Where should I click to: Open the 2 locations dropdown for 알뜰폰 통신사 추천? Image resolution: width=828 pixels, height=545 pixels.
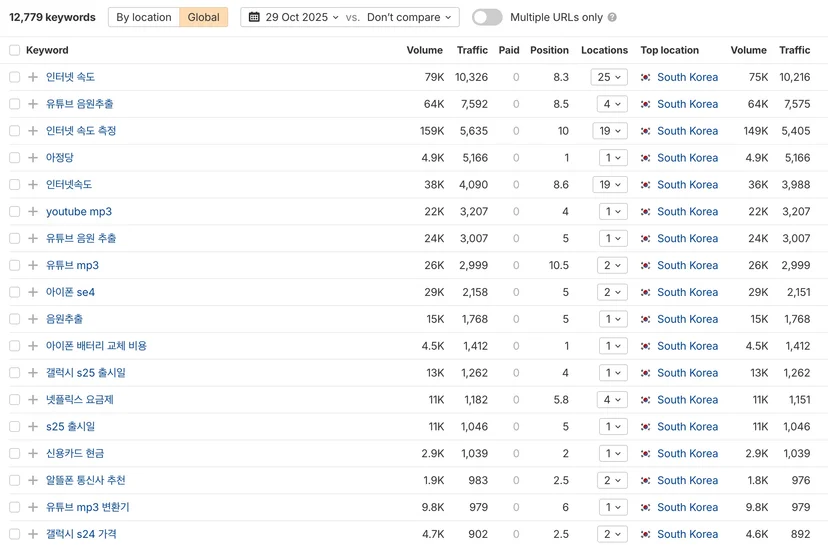[612, 480]
